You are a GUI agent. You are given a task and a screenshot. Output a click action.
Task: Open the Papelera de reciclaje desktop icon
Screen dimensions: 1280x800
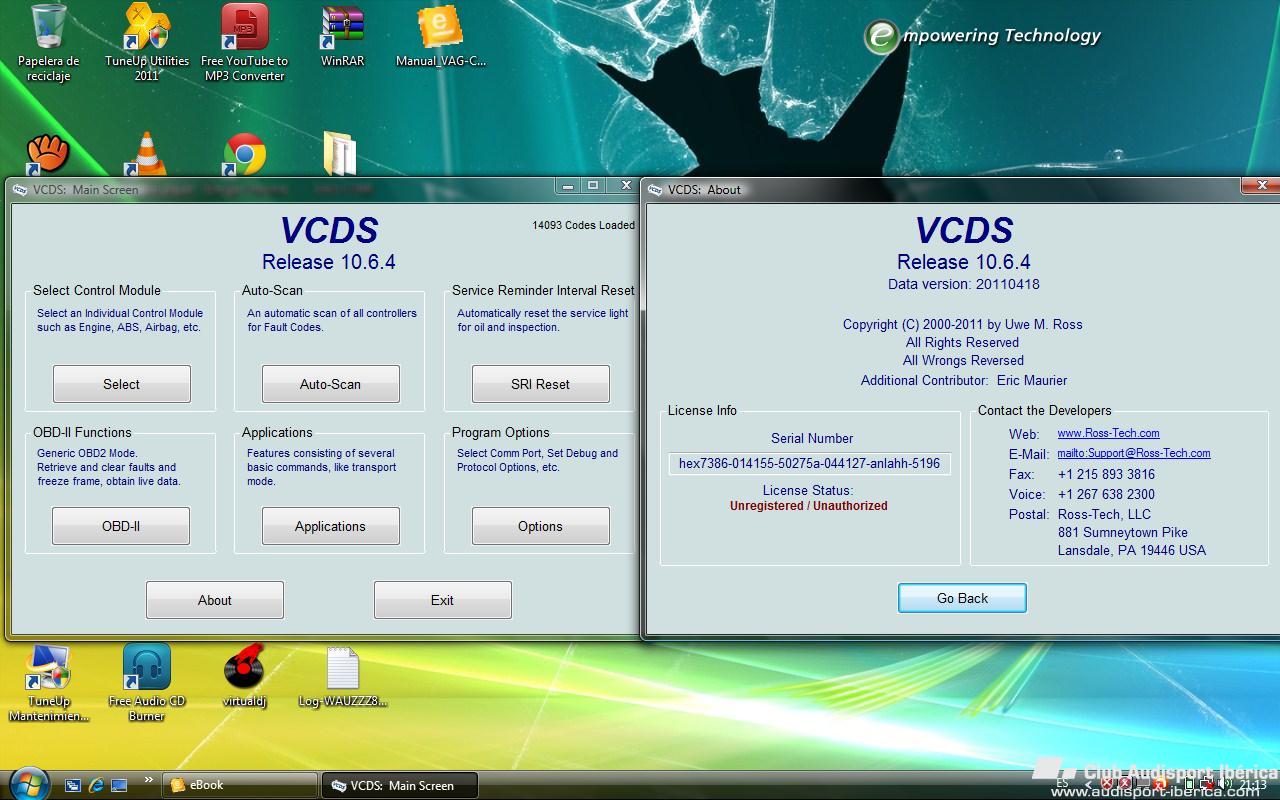click(x=48, y=30)
